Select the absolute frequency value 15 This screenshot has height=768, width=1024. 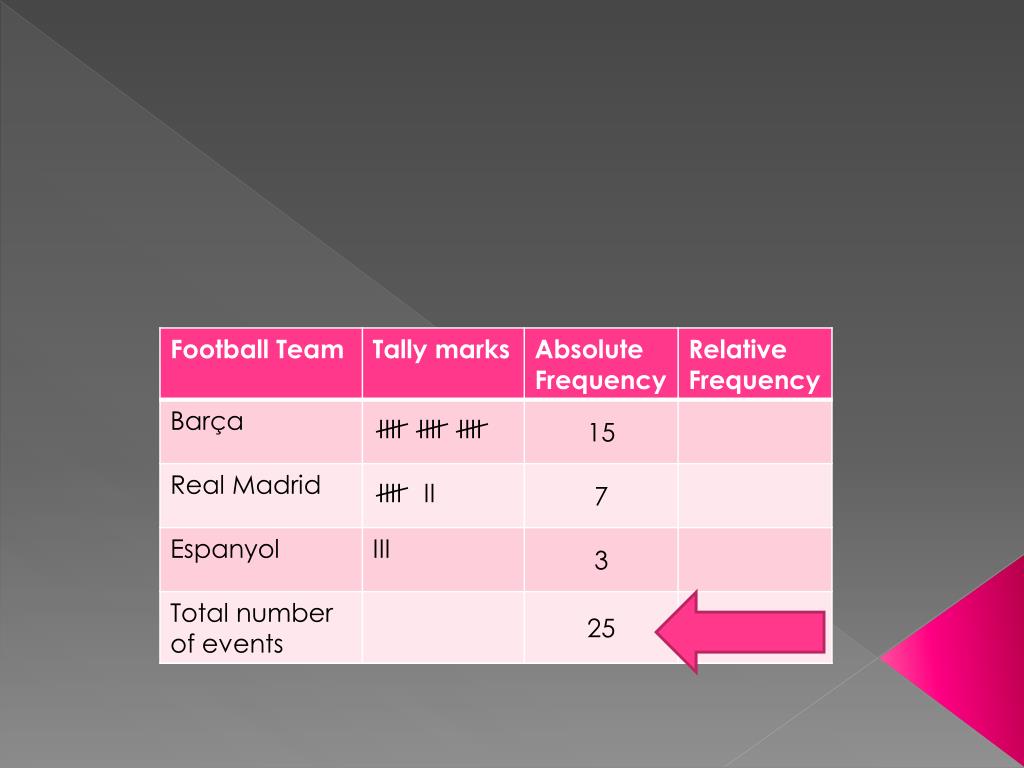[x=601, y=432]
